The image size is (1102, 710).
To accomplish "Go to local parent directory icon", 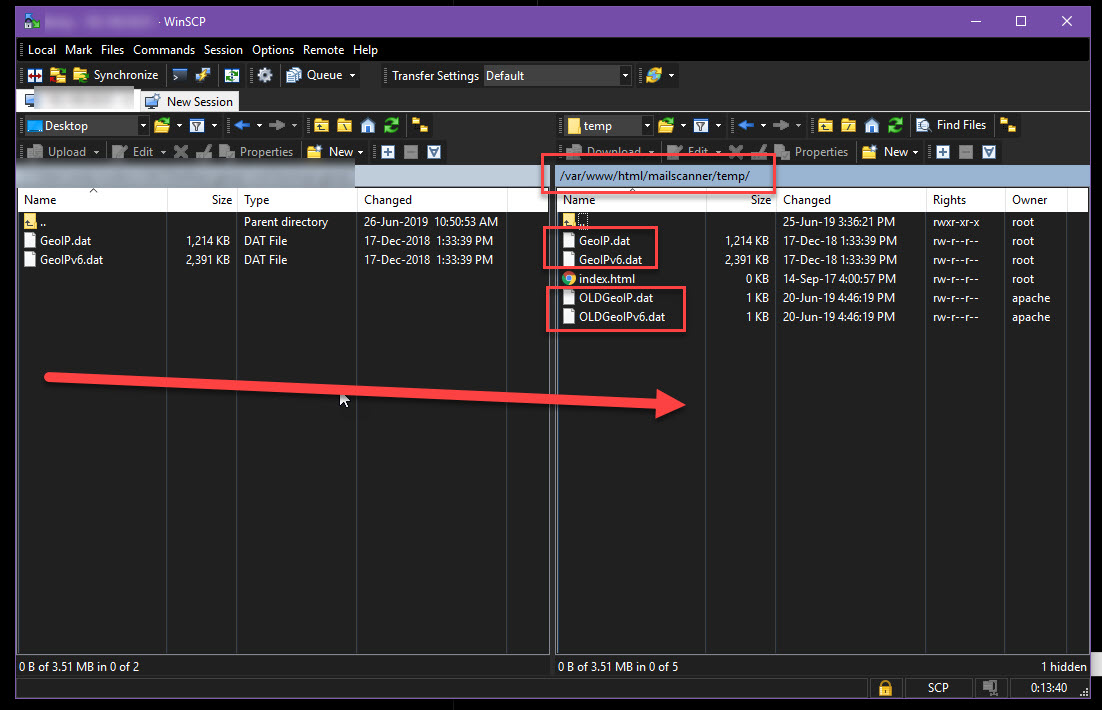I will (x=321, y=126).
